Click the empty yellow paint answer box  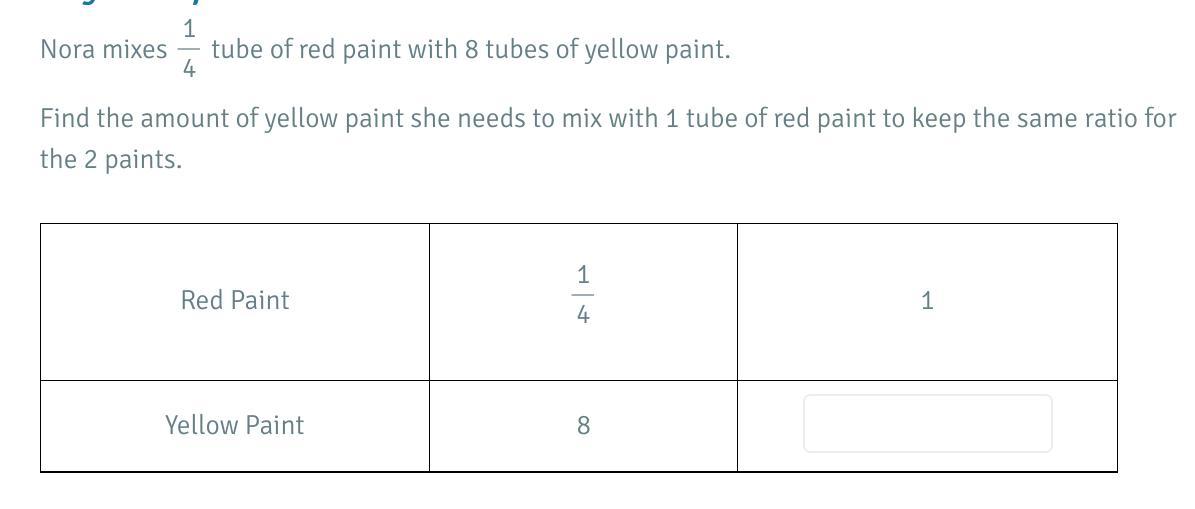point(927,424)
